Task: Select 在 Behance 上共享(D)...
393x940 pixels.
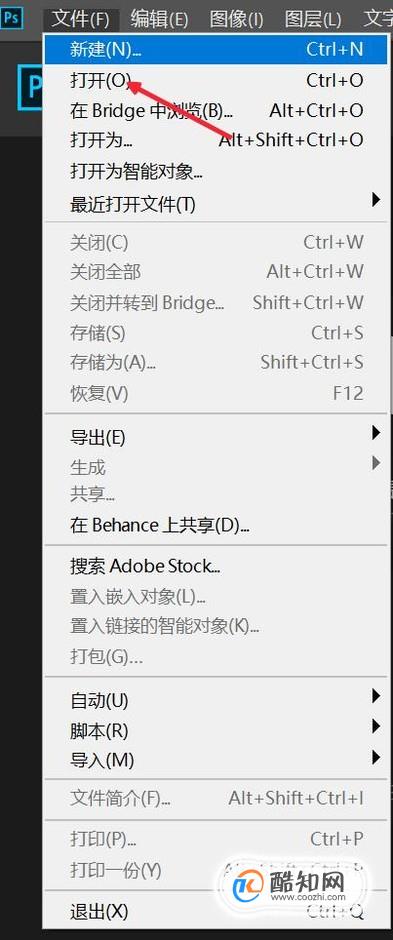Action: 216,526
